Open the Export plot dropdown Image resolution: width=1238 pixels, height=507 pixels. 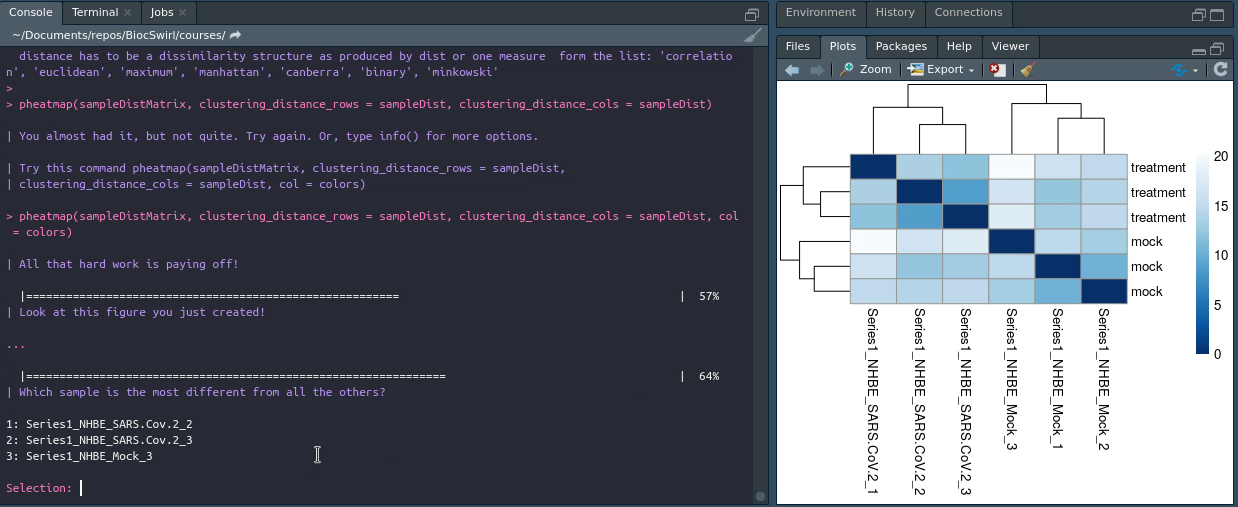942,70
